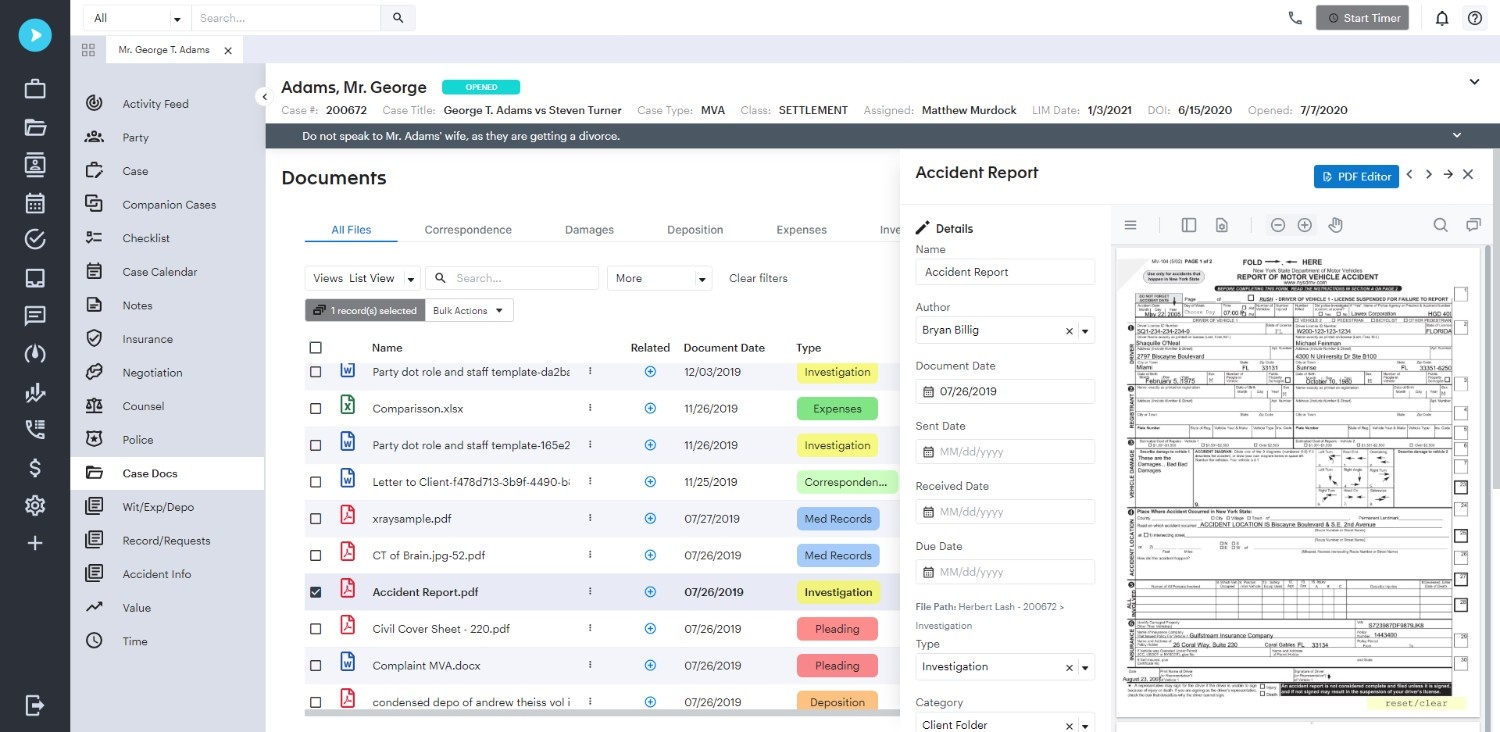
Task: Check the checkbox next to Comparisson.xlsx
Action: point(315,408)
